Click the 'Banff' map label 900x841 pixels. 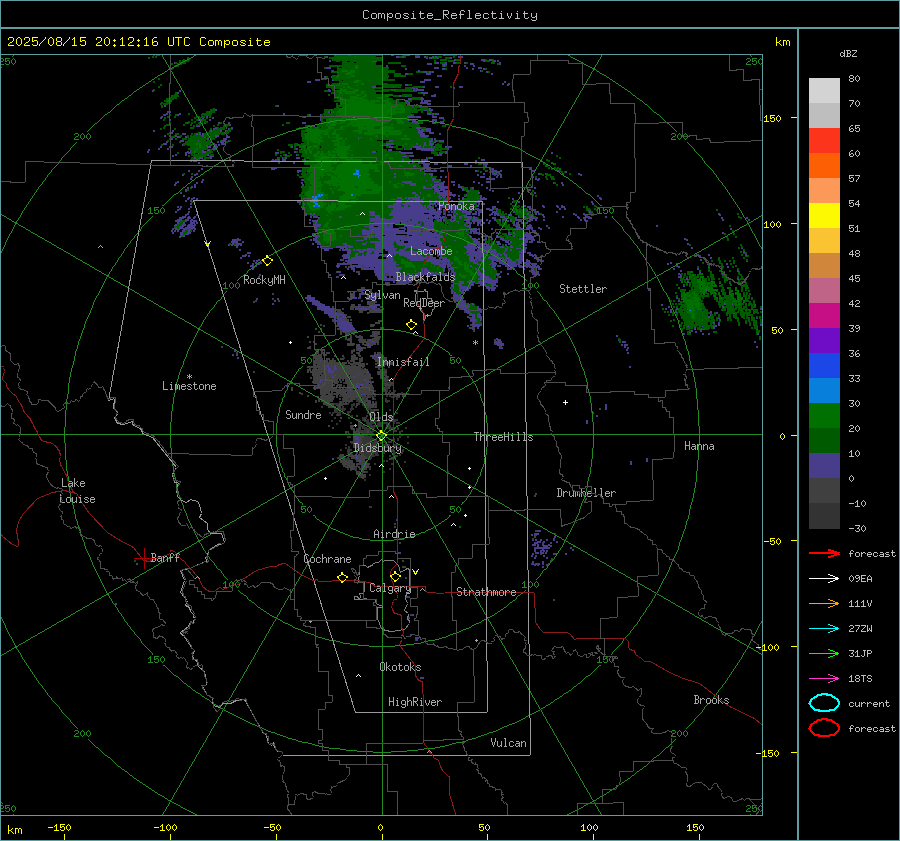coord(165,557)
